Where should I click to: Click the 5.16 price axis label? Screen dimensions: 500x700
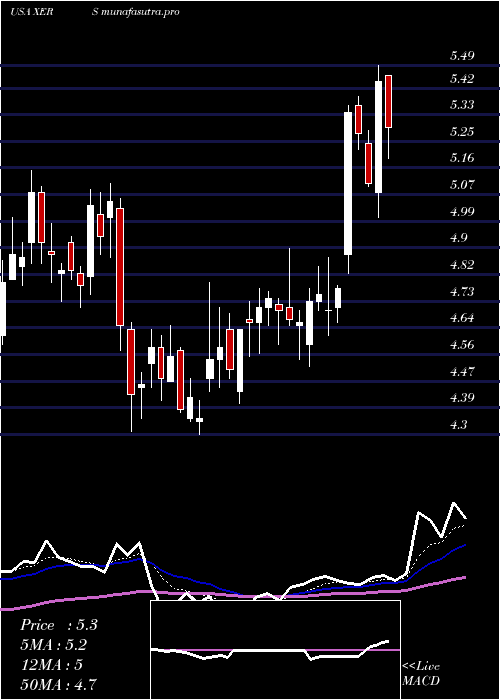click(x=462, y=158)
